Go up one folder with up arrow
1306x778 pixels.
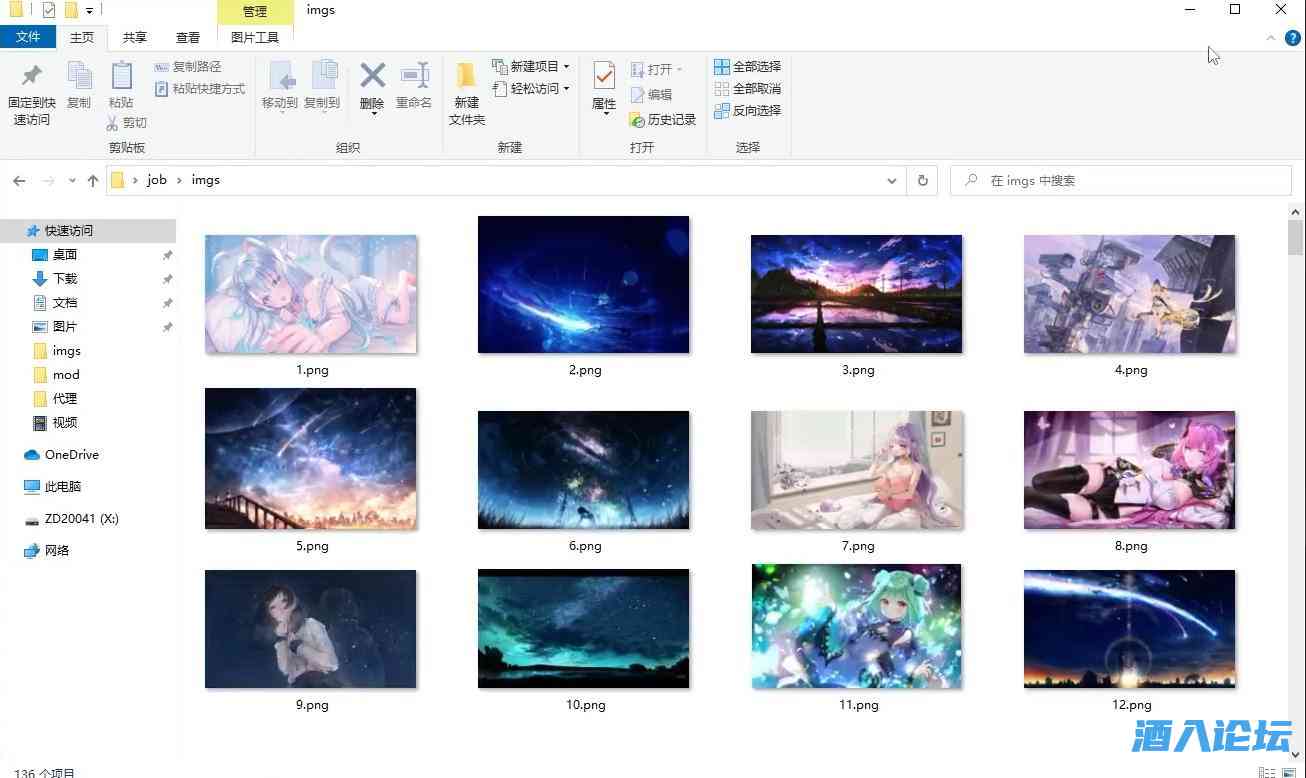(x=93, y=181)
